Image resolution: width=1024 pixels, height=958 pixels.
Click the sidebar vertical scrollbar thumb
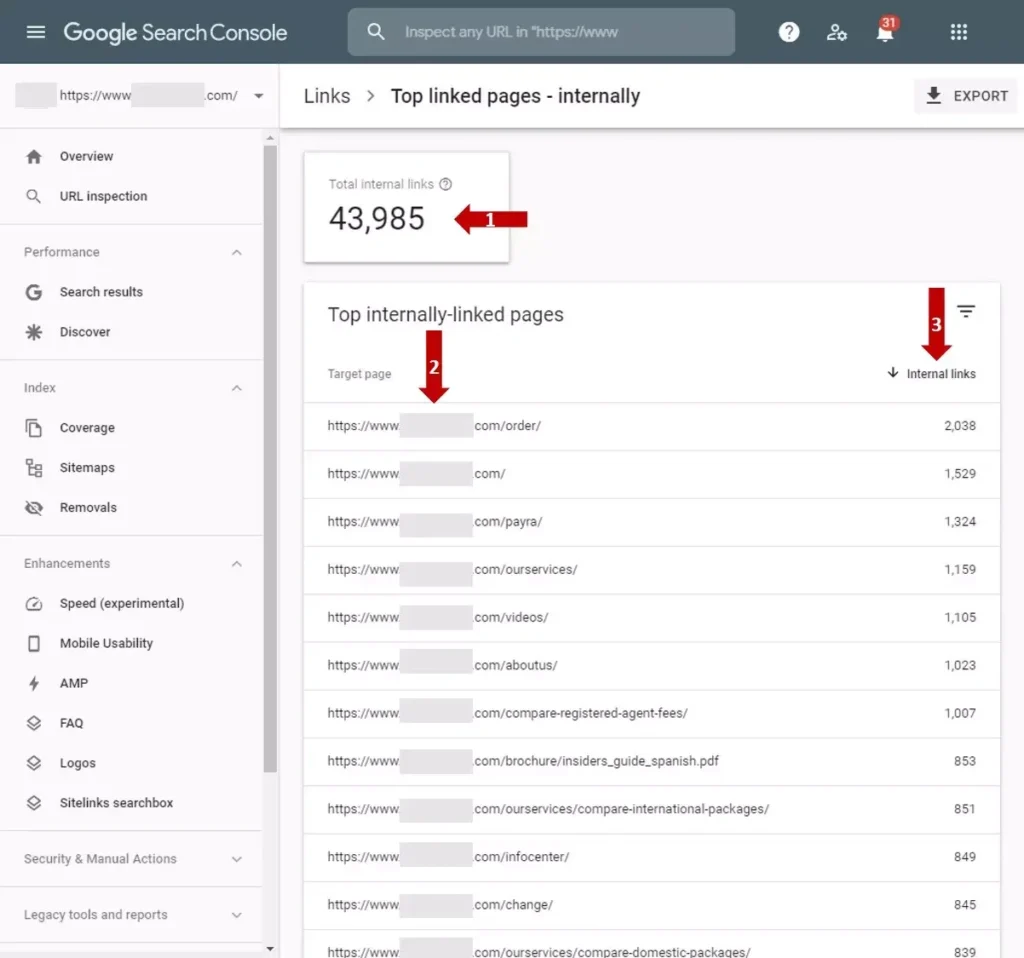[270, 459]
